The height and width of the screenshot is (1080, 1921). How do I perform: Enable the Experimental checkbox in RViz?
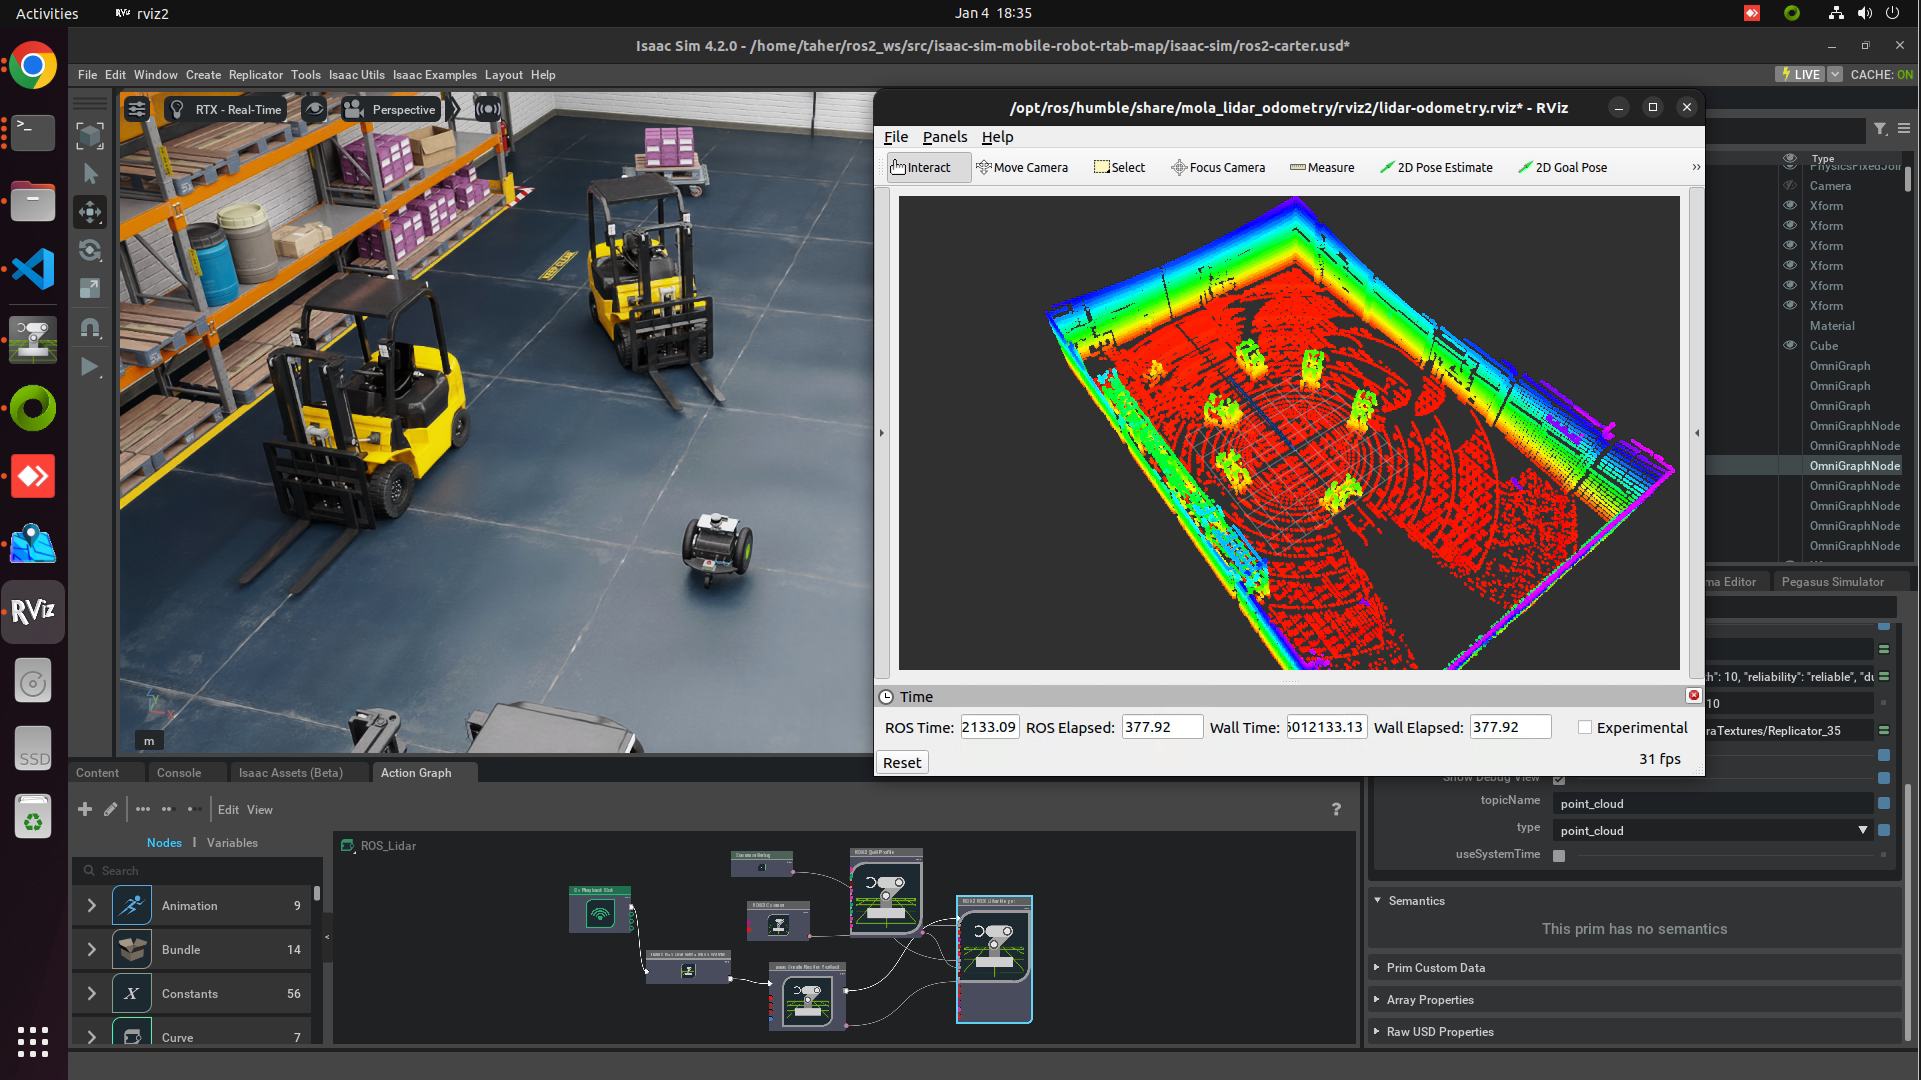click(x=1585, y=727)
